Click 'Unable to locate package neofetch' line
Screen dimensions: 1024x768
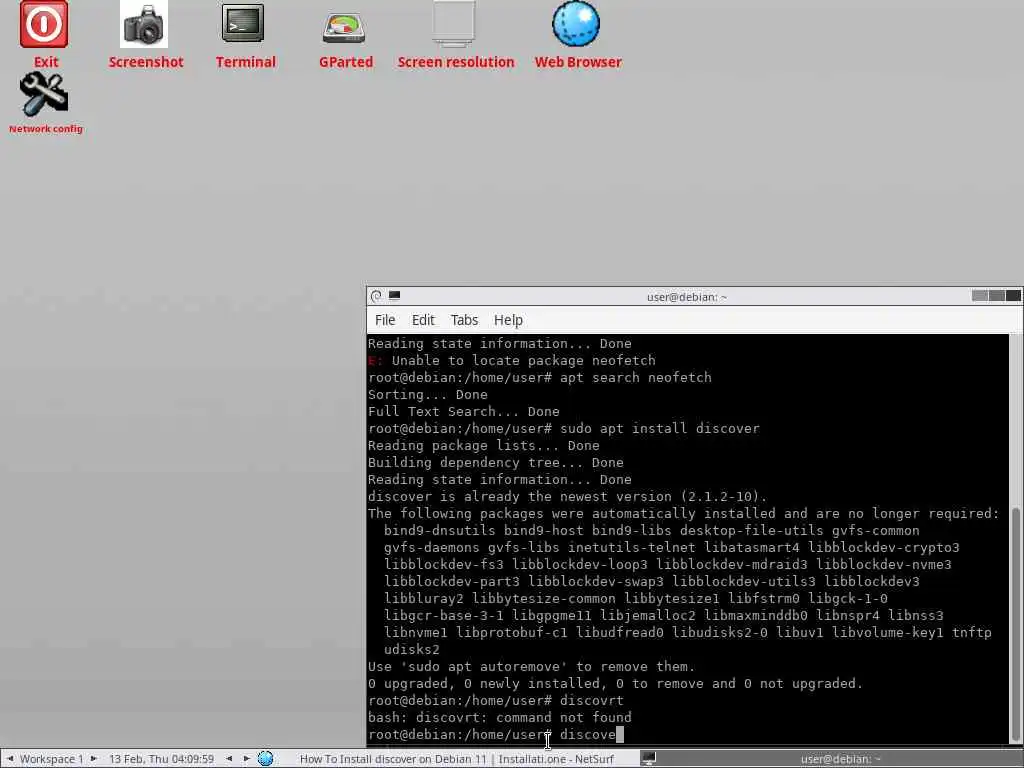[511, 360]
